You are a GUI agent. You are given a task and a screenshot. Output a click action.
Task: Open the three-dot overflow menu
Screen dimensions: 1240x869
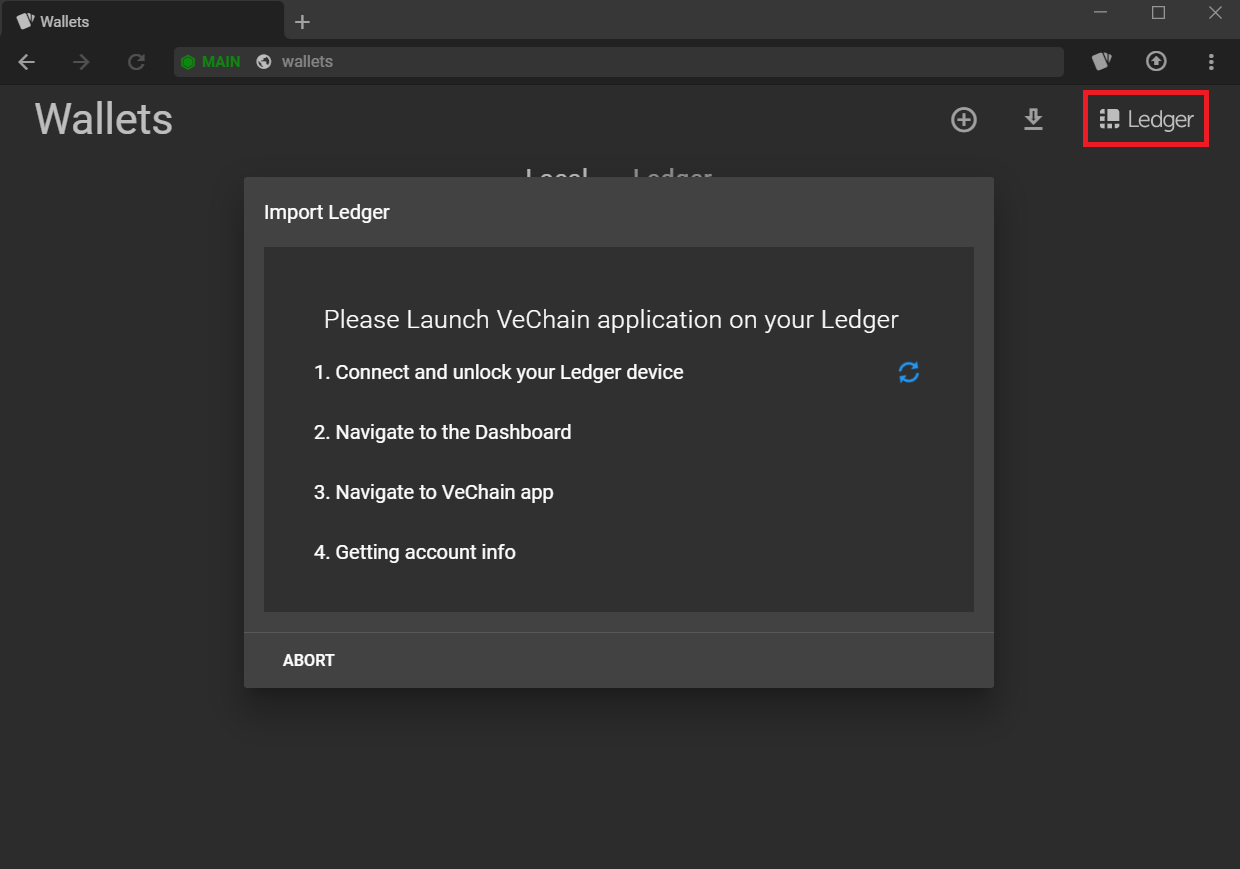pyautogui.click(x=1211, y=61)
